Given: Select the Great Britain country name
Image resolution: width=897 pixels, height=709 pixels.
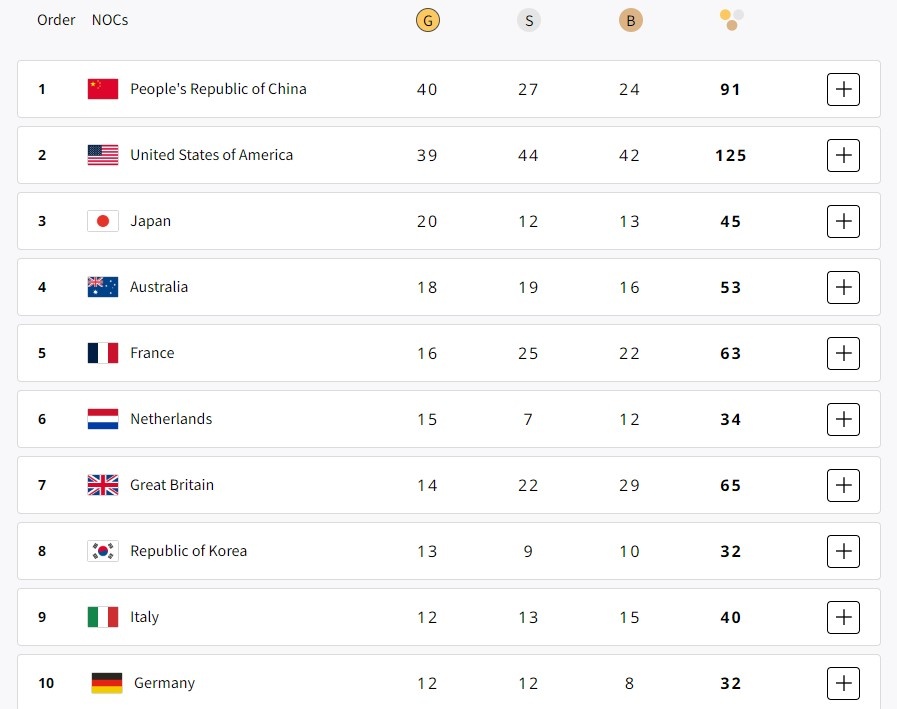Looking at the screenshot, I should (172, 484).
